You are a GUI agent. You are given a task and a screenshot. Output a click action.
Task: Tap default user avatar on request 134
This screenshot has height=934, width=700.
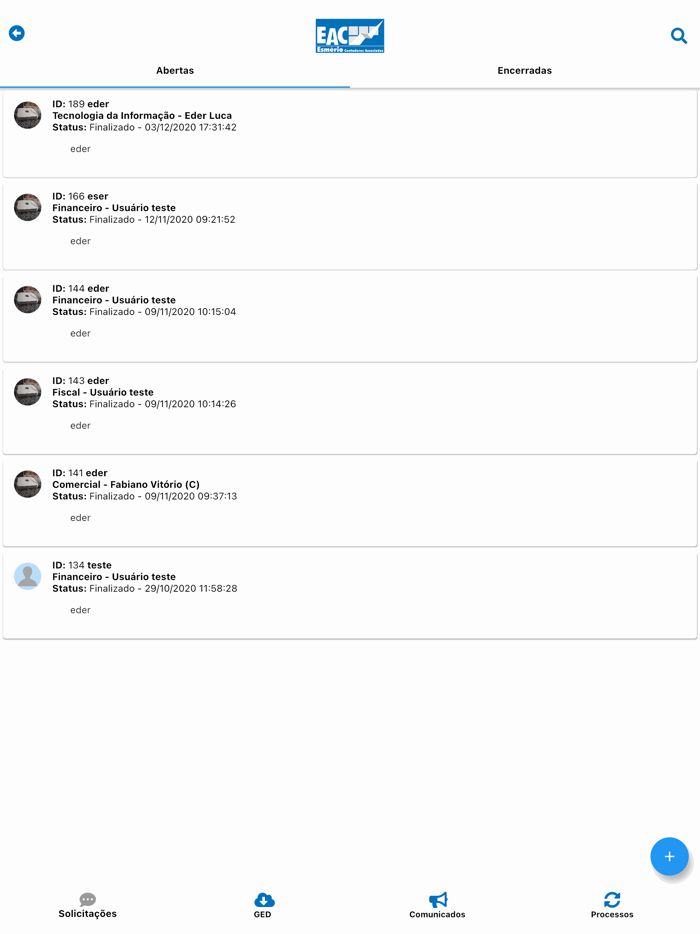(28, 576)
